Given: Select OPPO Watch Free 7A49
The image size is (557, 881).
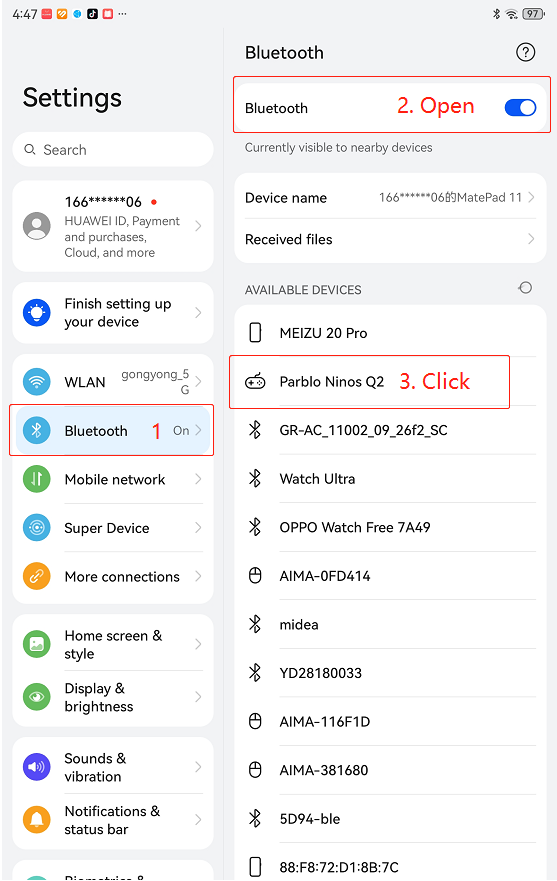Looking at the screenshot, I should click(x=390, y=527).
